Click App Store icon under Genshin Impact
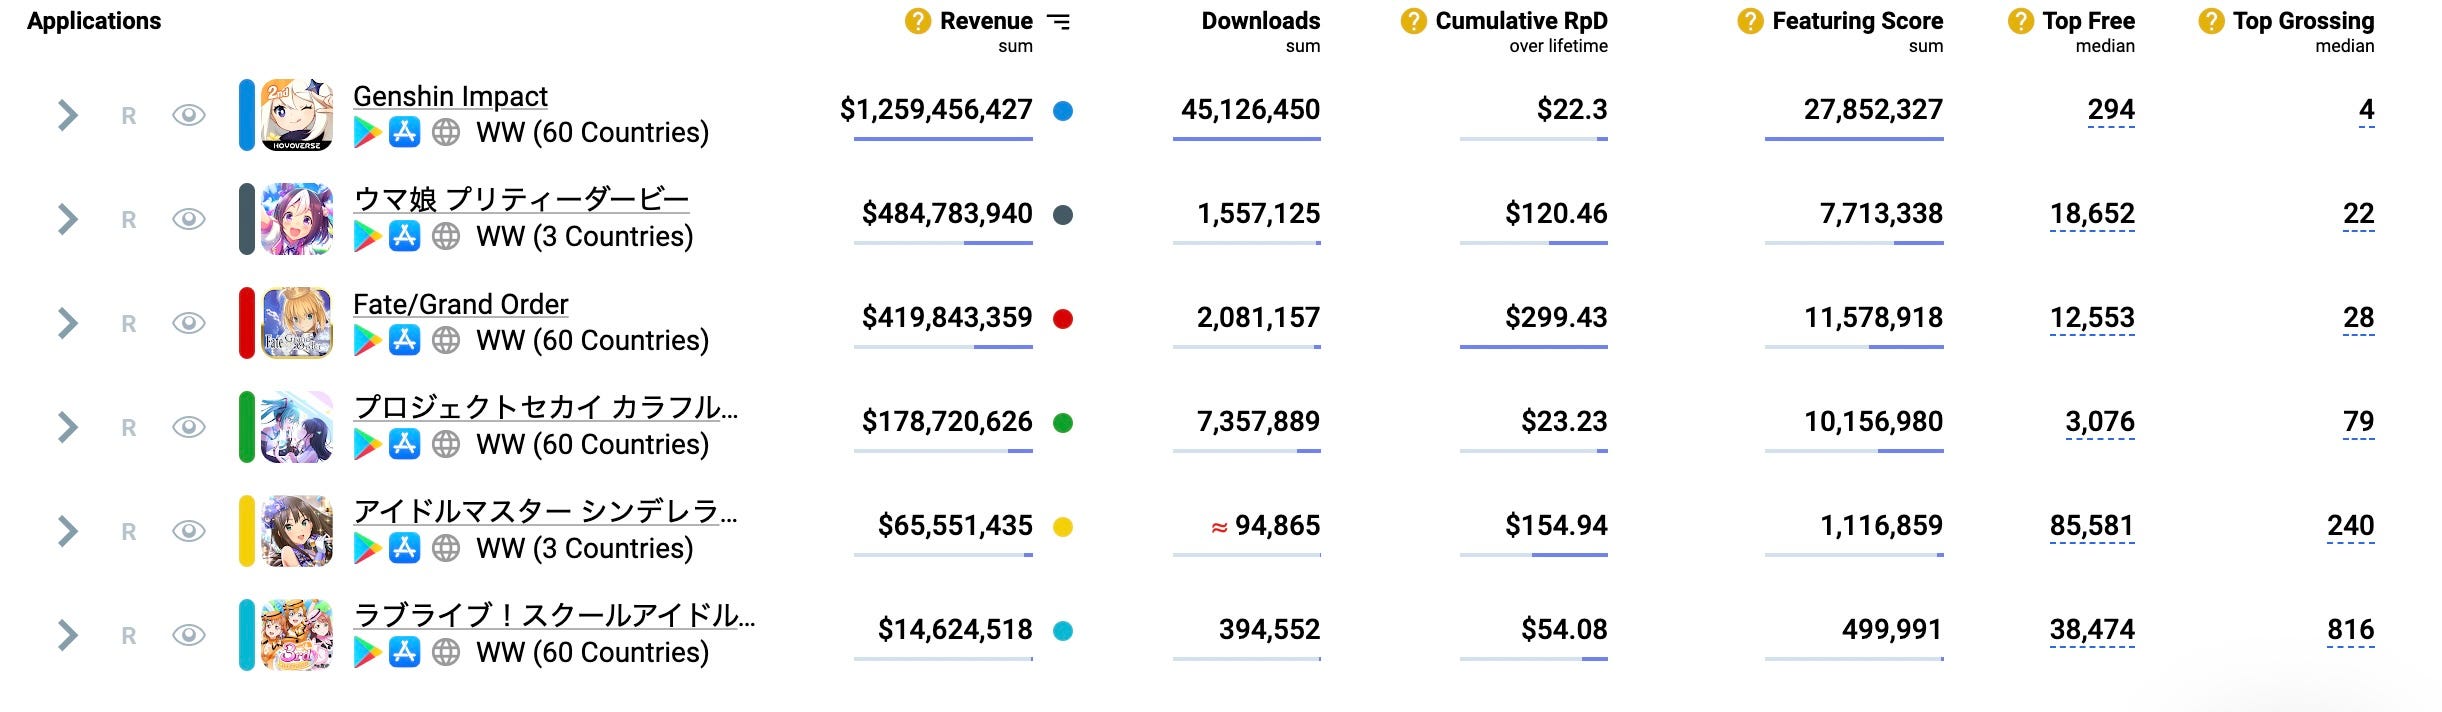This screenshot has height=712, width=2442. pyautogui.click(x=404, y=131)
